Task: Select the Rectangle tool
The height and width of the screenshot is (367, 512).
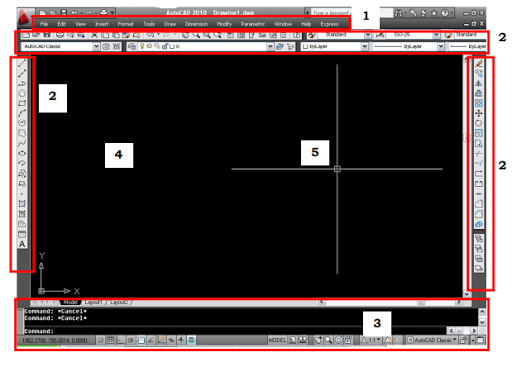Action: (22, 103)
